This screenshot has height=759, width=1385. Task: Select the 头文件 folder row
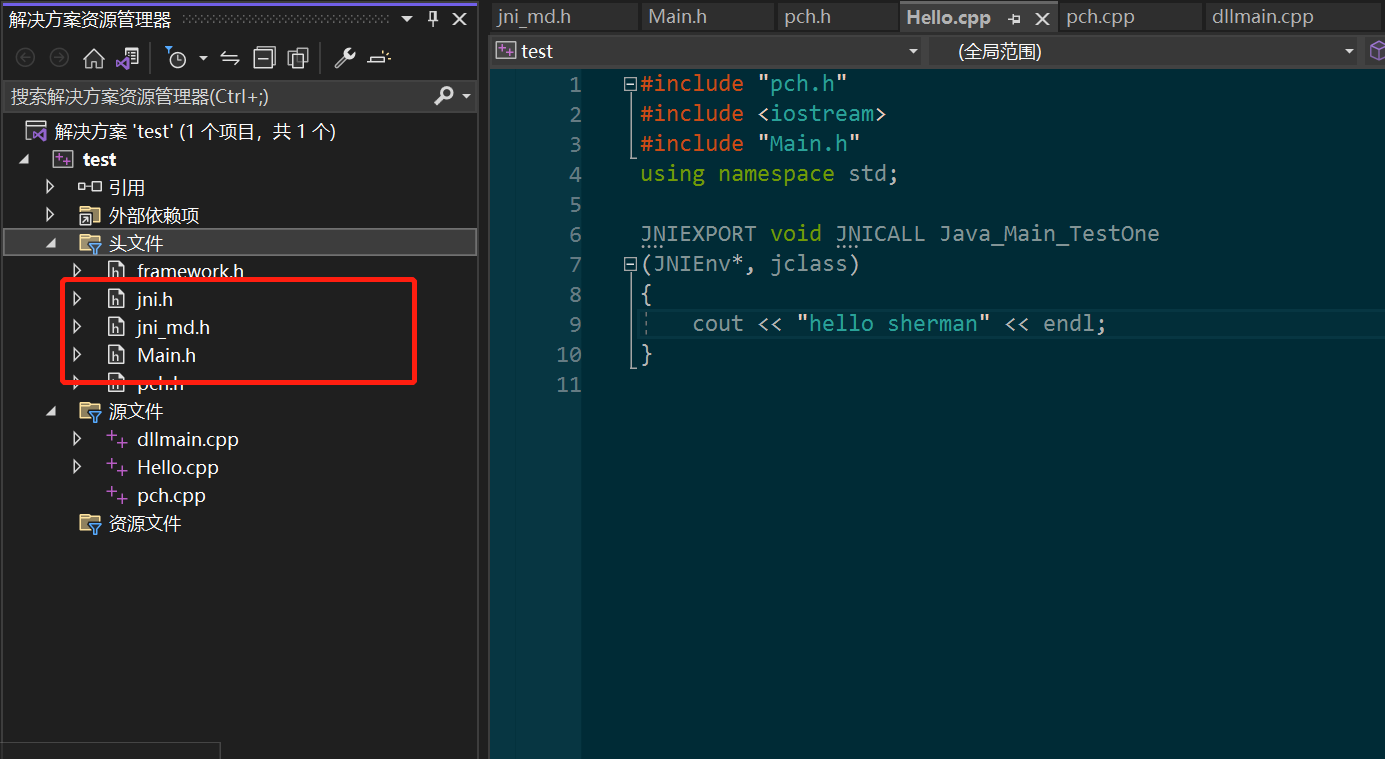240,242
